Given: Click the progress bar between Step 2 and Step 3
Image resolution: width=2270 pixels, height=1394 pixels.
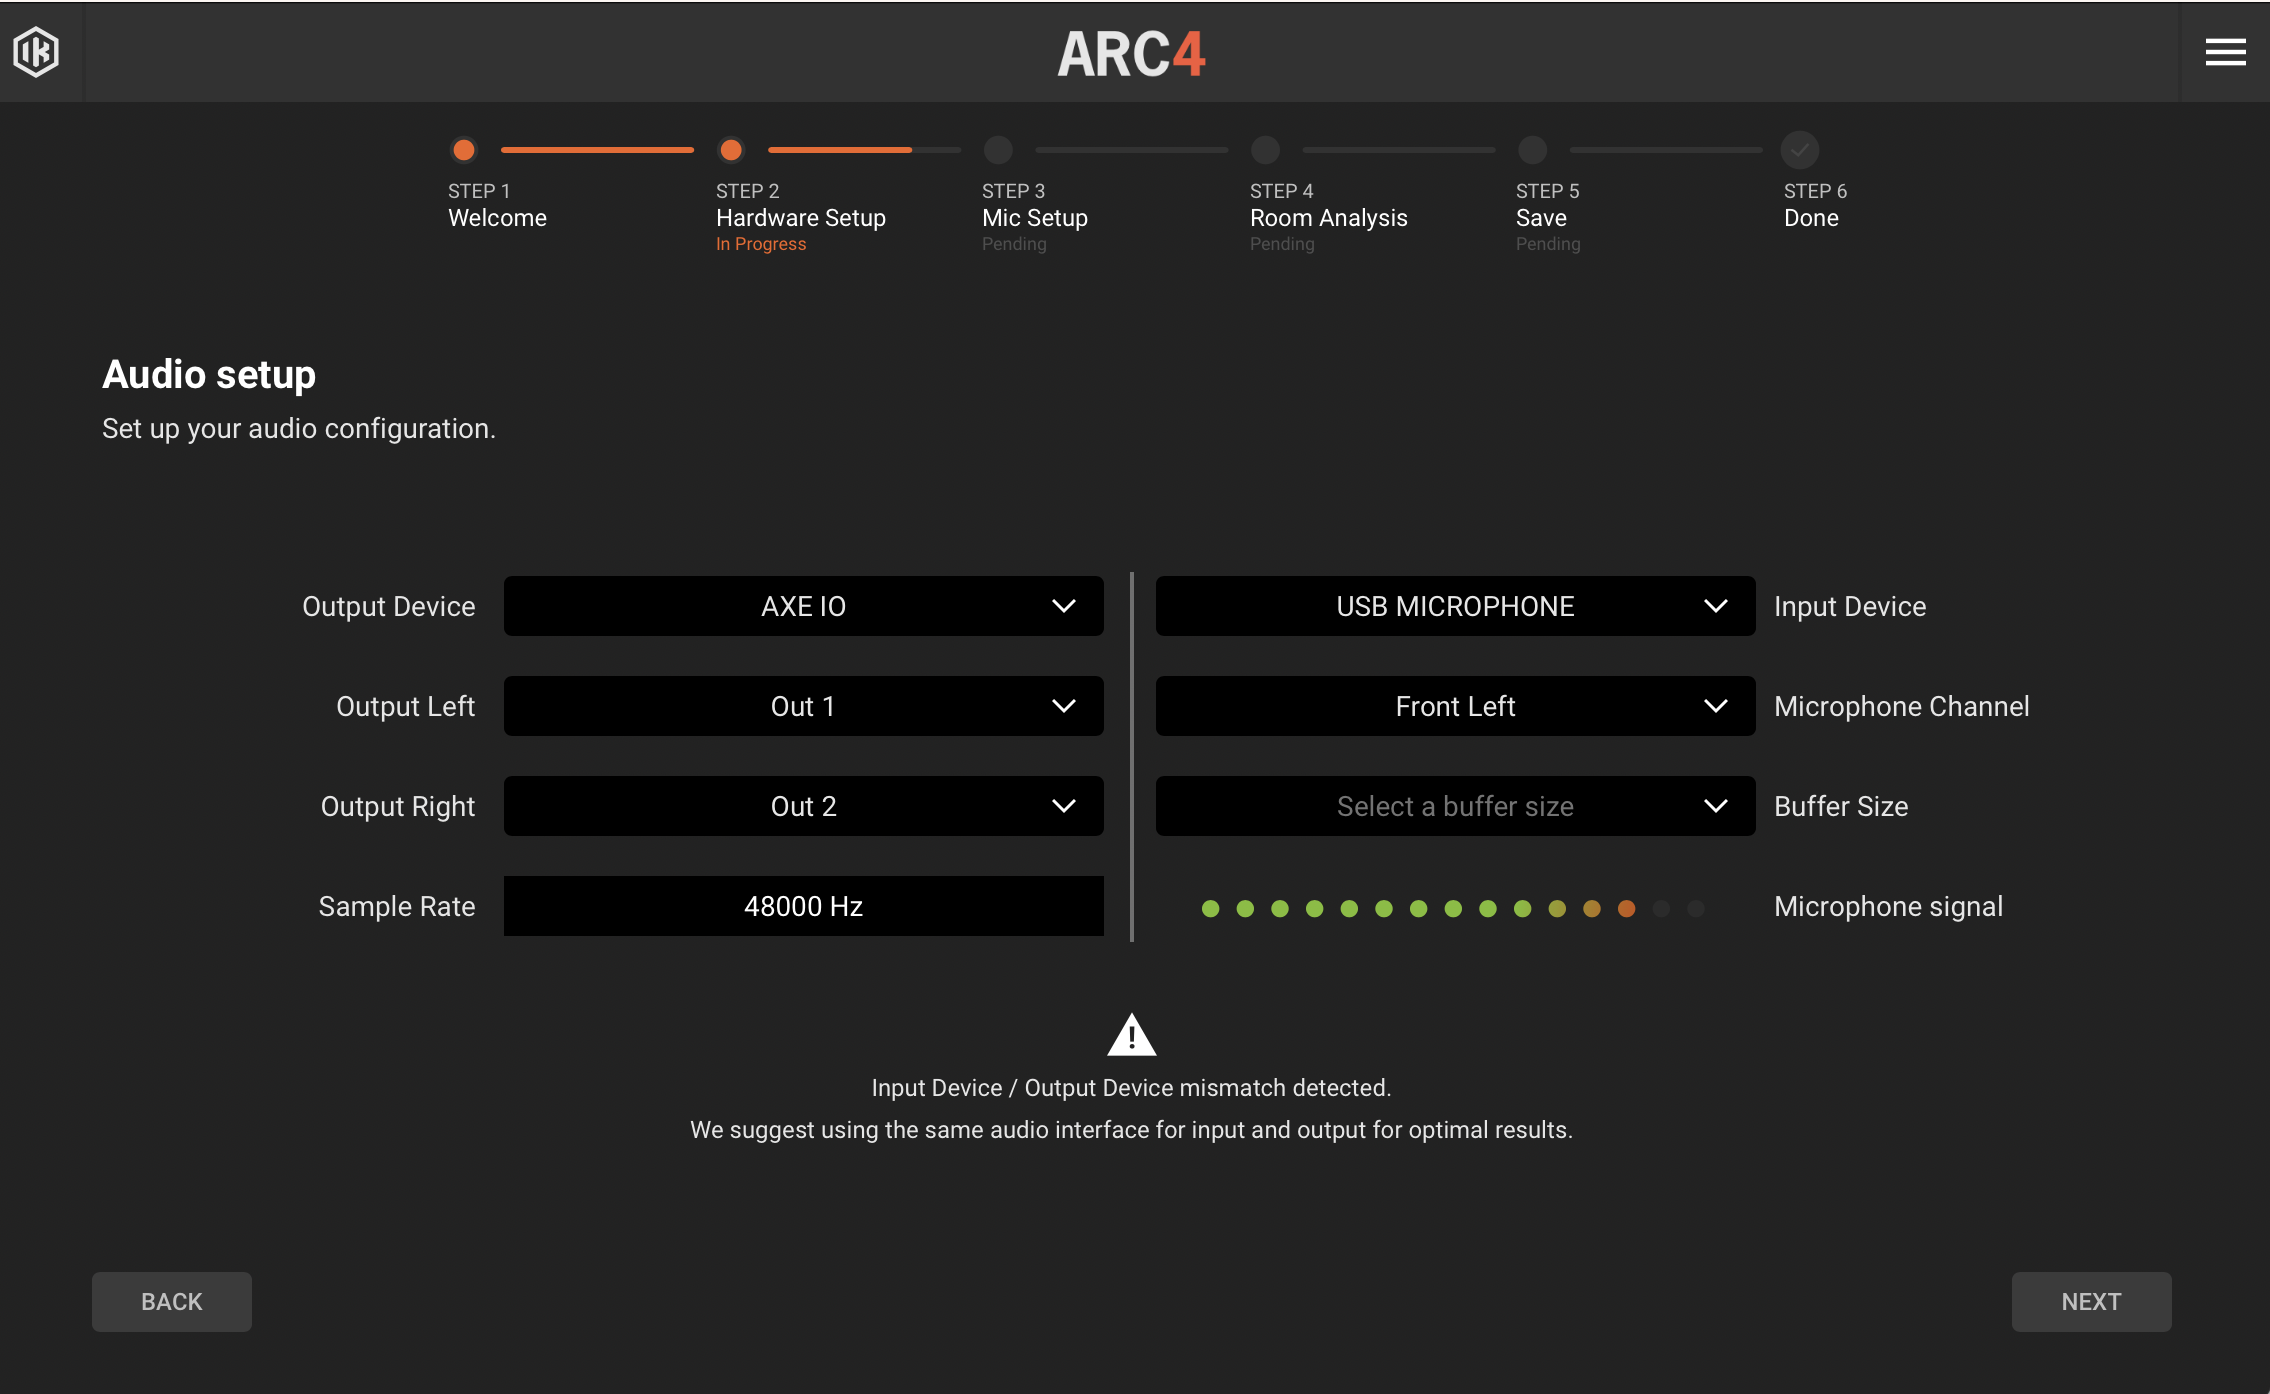Looking at the screenshot, I should coord(864,150).
